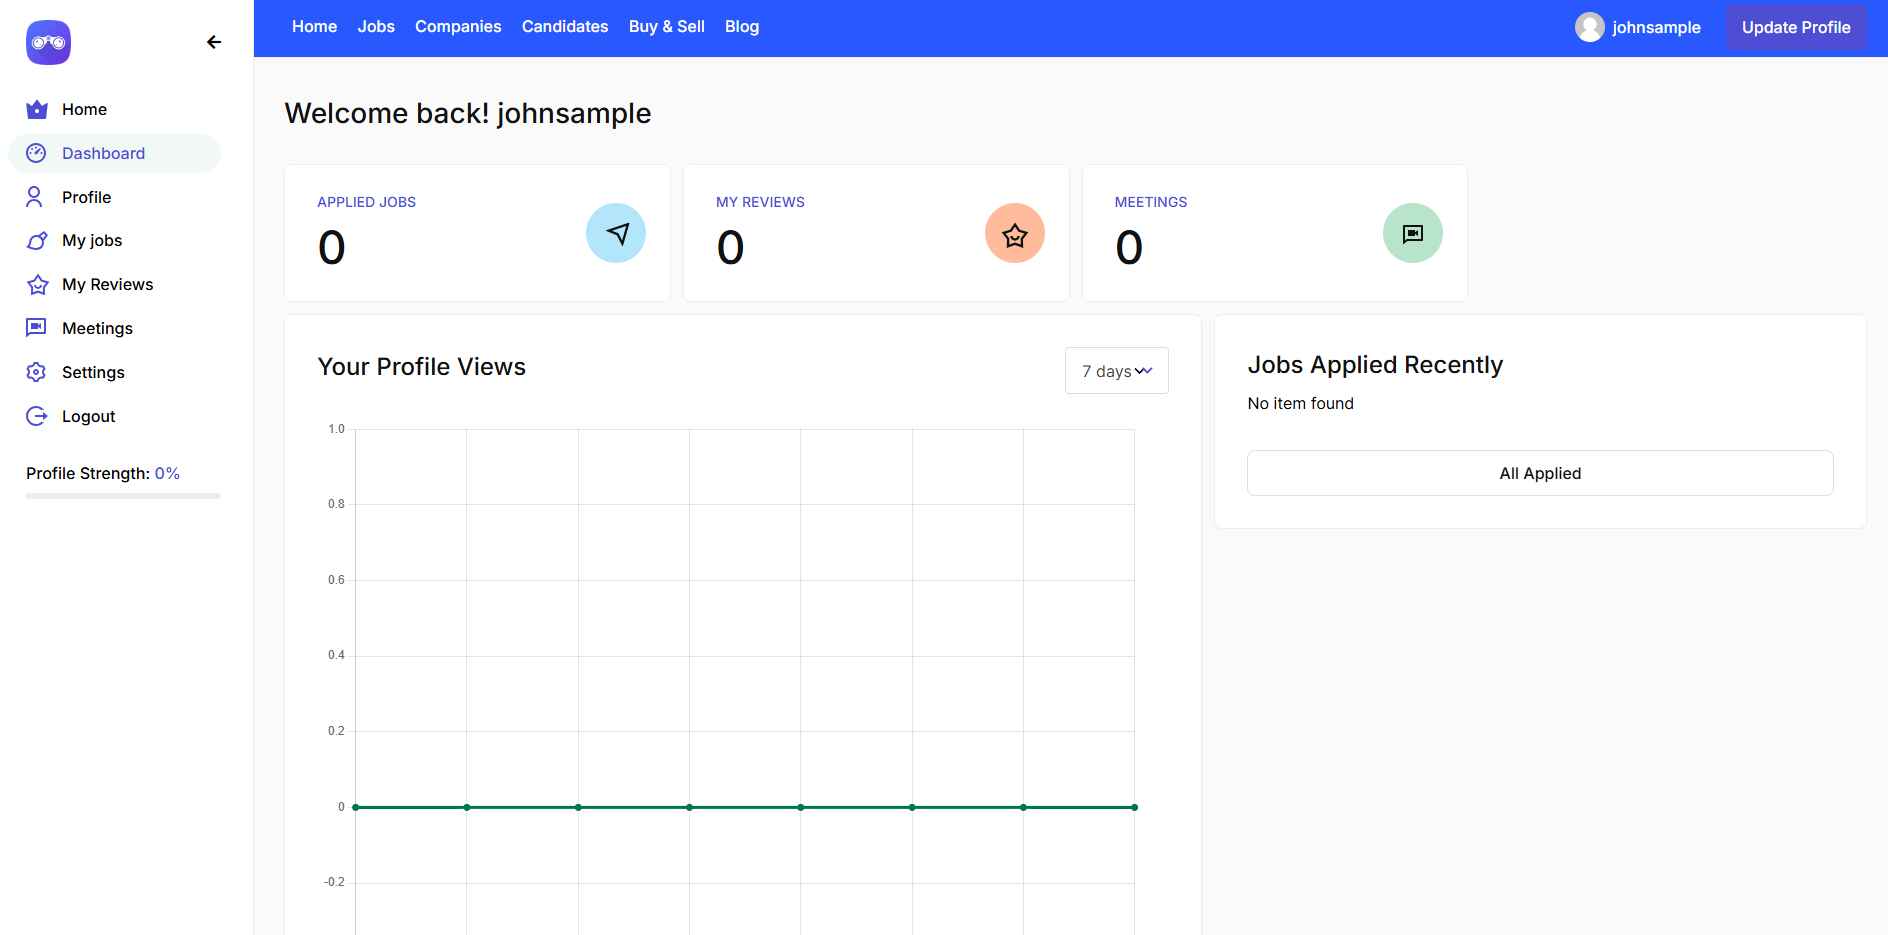Click the Your Profile Views heading
This screenshot has width=1888, height=935.
[x=421, y=367]
